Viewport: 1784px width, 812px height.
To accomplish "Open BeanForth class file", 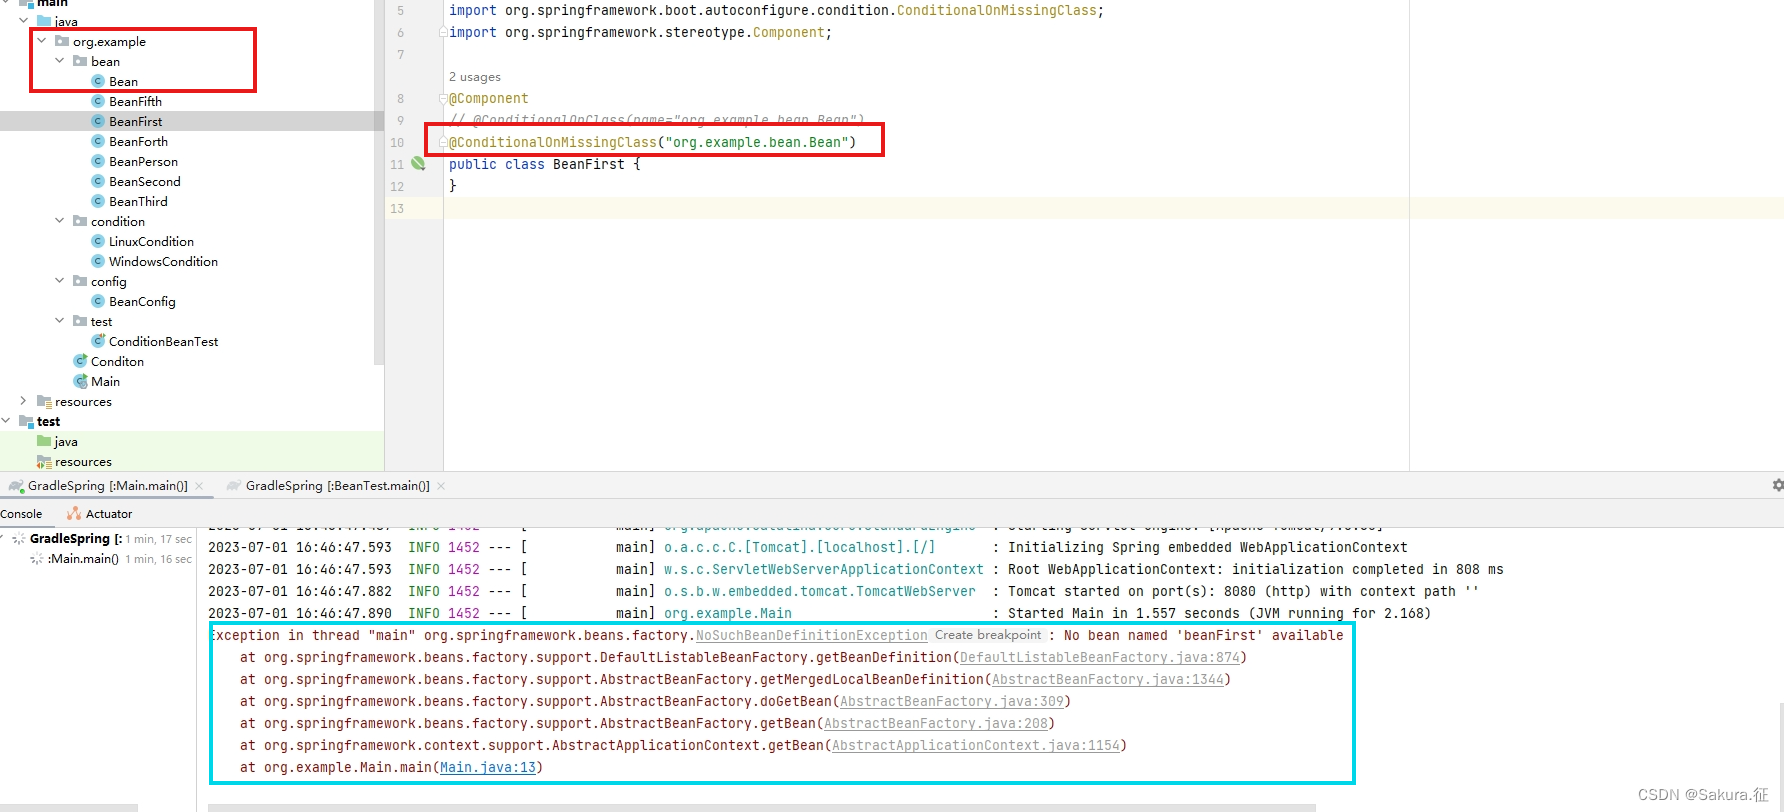I will coord(138,141).
